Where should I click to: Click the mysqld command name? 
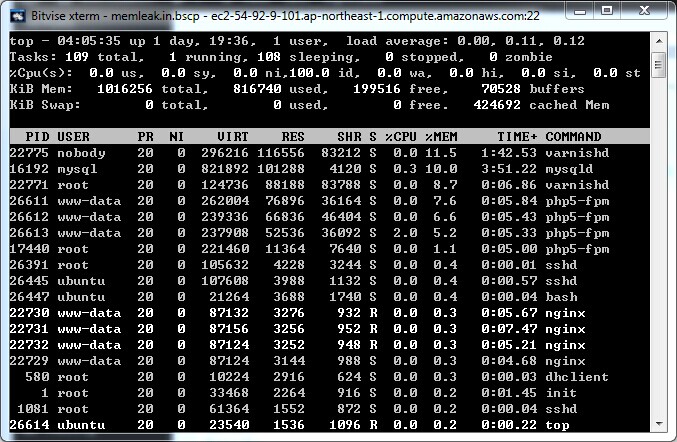(x=569, y=169)
